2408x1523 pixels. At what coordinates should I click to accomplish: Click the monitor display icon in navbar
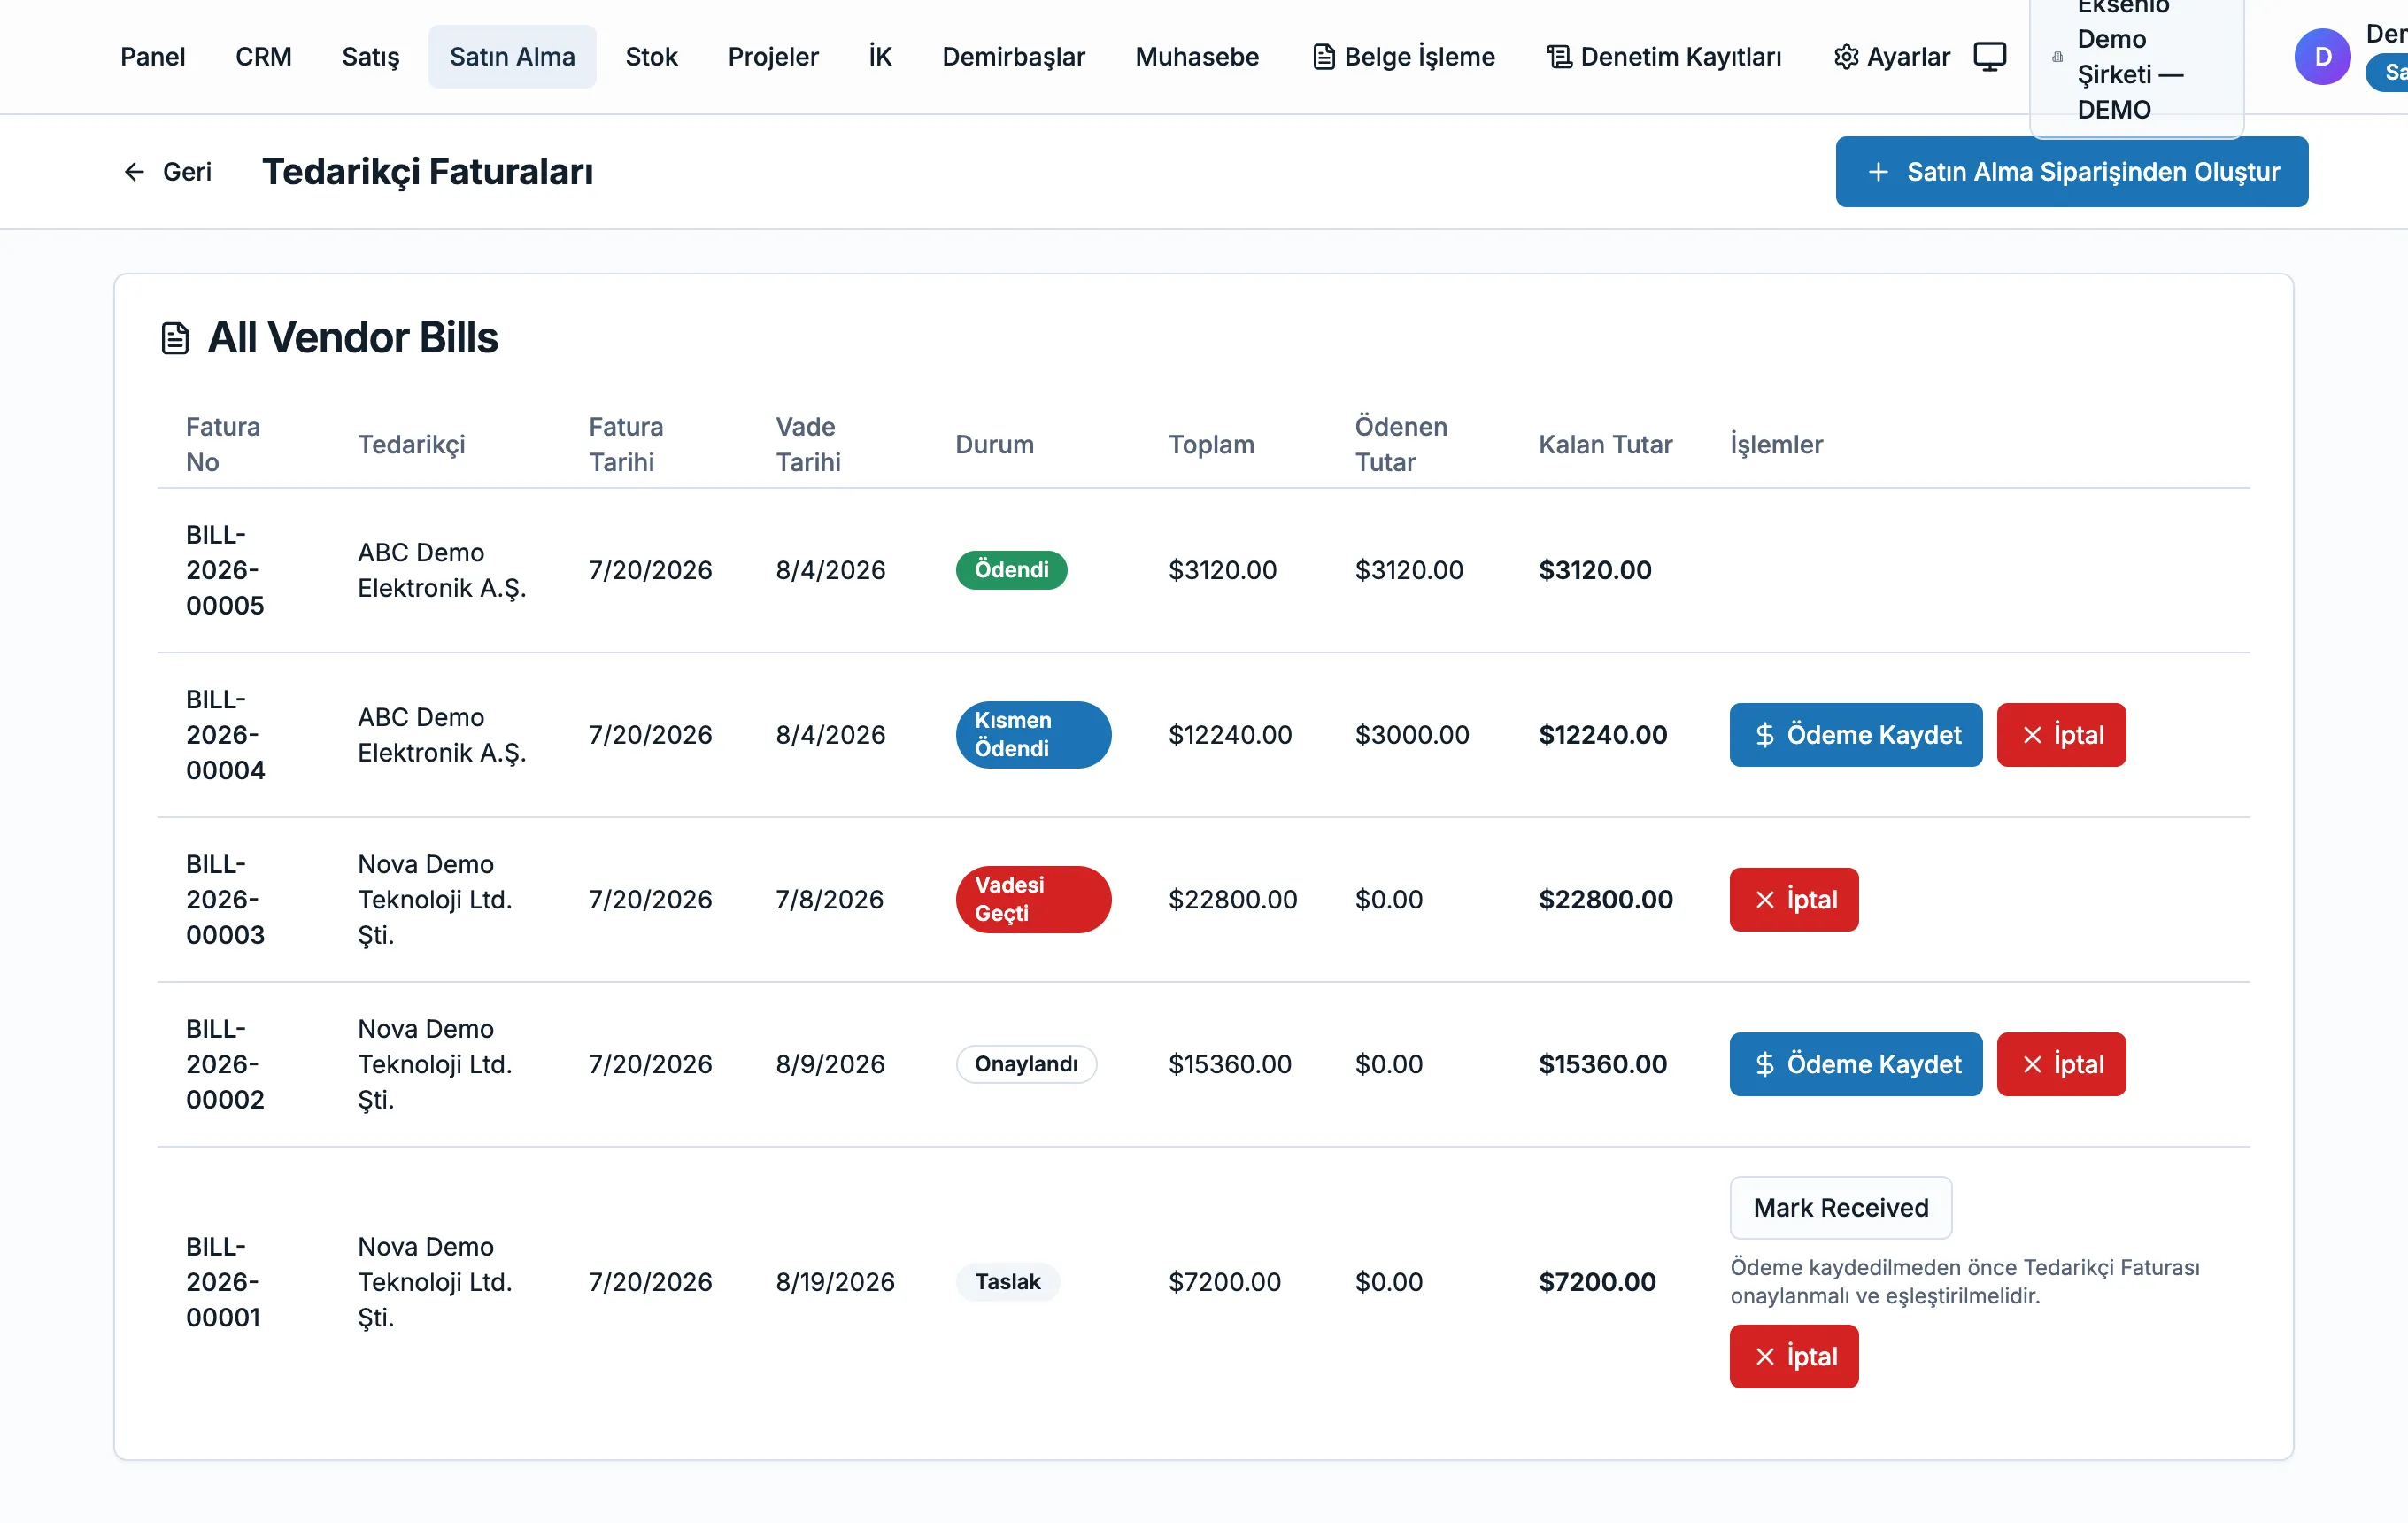point(1989,57)
